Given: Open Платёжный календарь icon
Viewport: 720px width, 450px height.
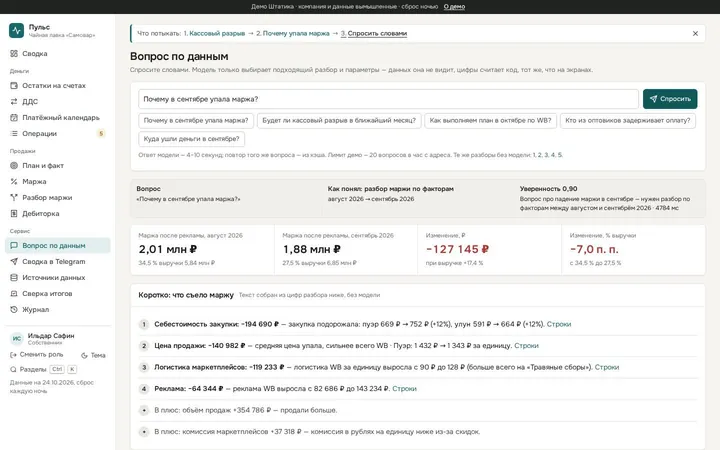Looking at the screenshot, I should coord(14,118).
